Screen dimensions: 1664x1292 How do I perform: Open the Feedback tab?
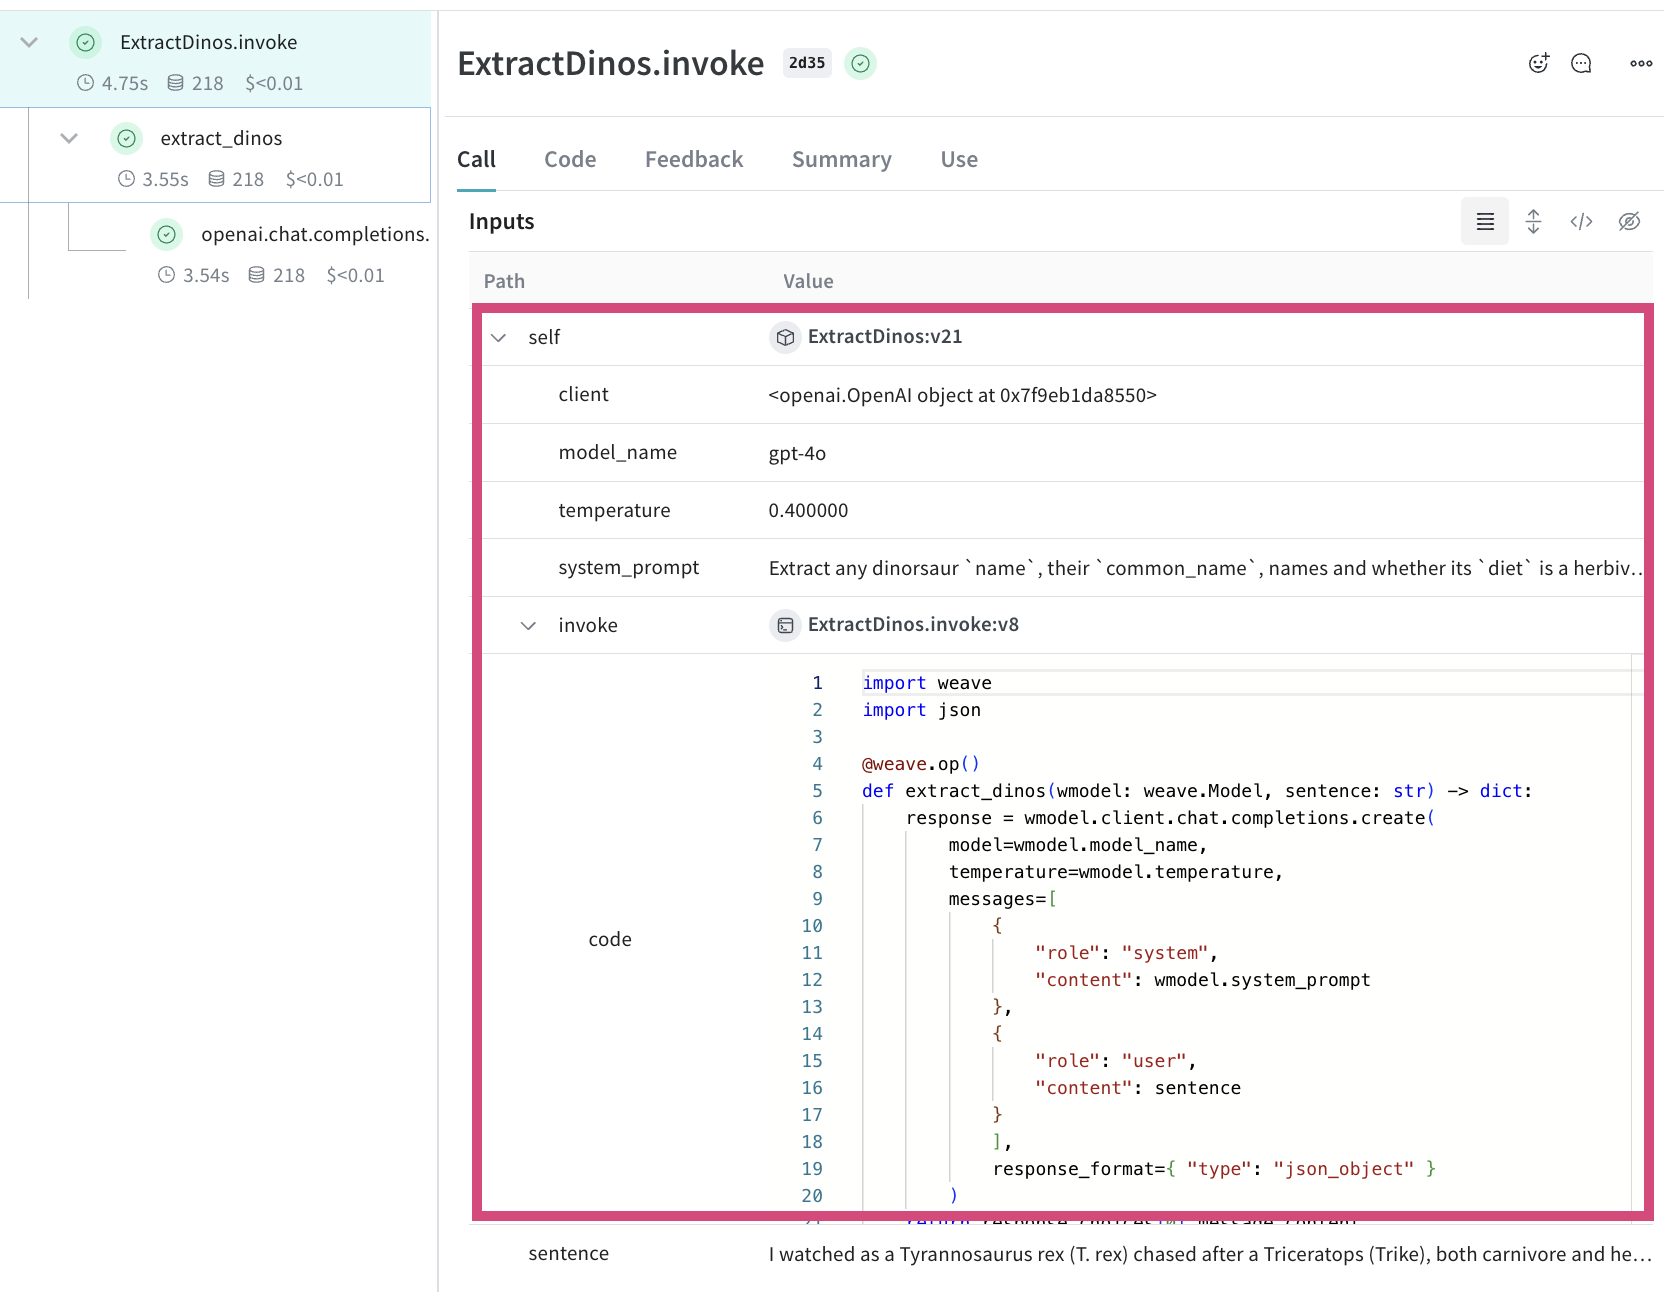click(x=694, y=160)
